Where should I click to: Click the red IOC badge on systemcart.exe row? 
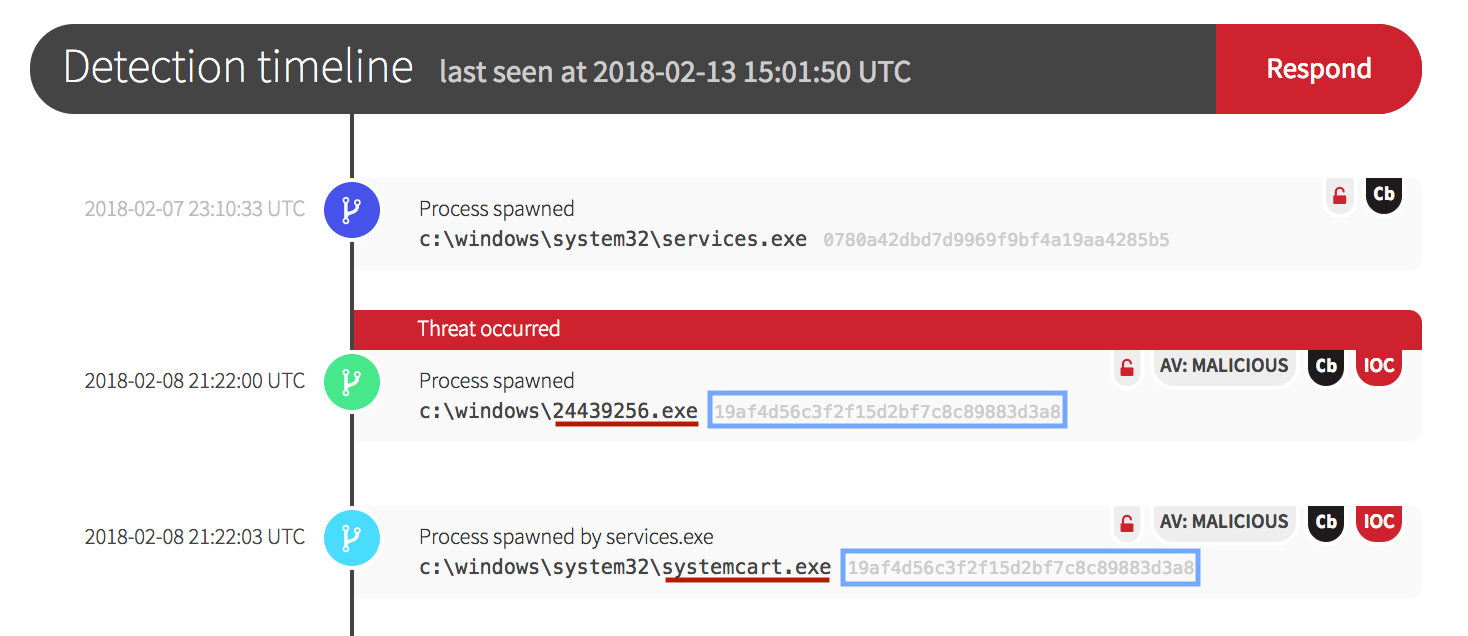click(1379, 522)
